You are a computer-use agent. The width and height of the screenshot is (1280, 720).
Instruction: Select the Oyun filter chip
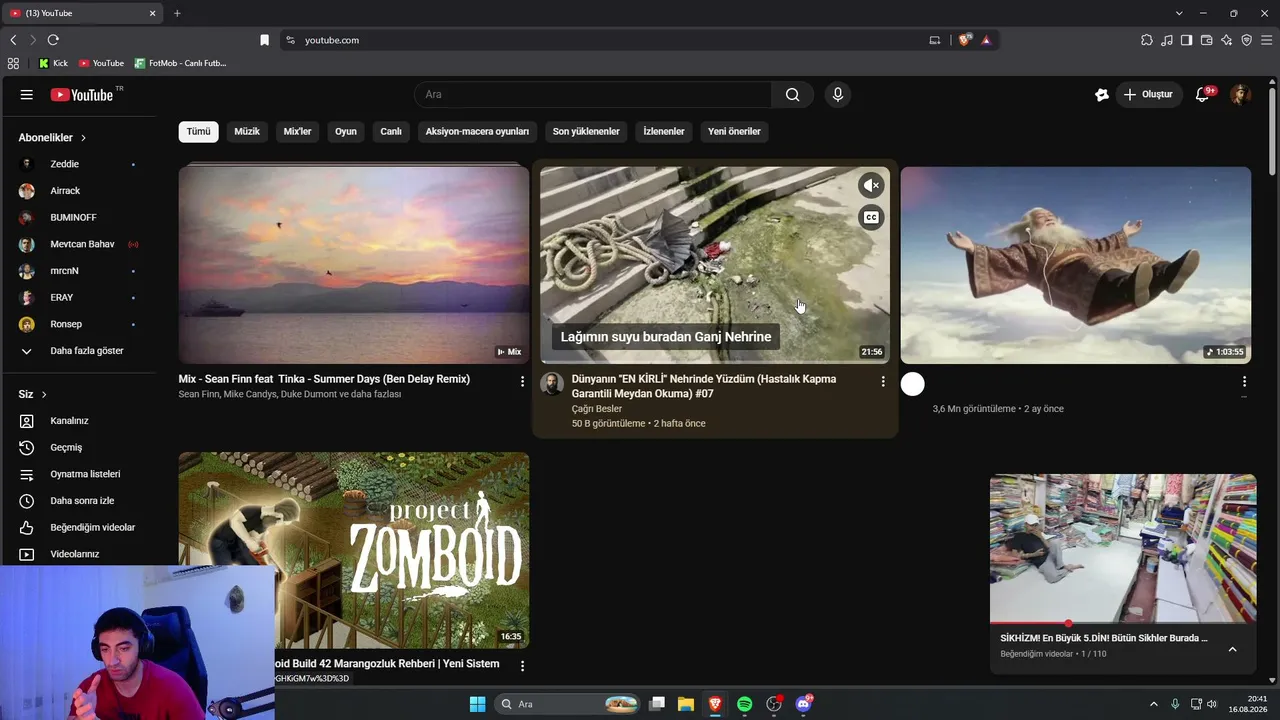pos(346,131)
